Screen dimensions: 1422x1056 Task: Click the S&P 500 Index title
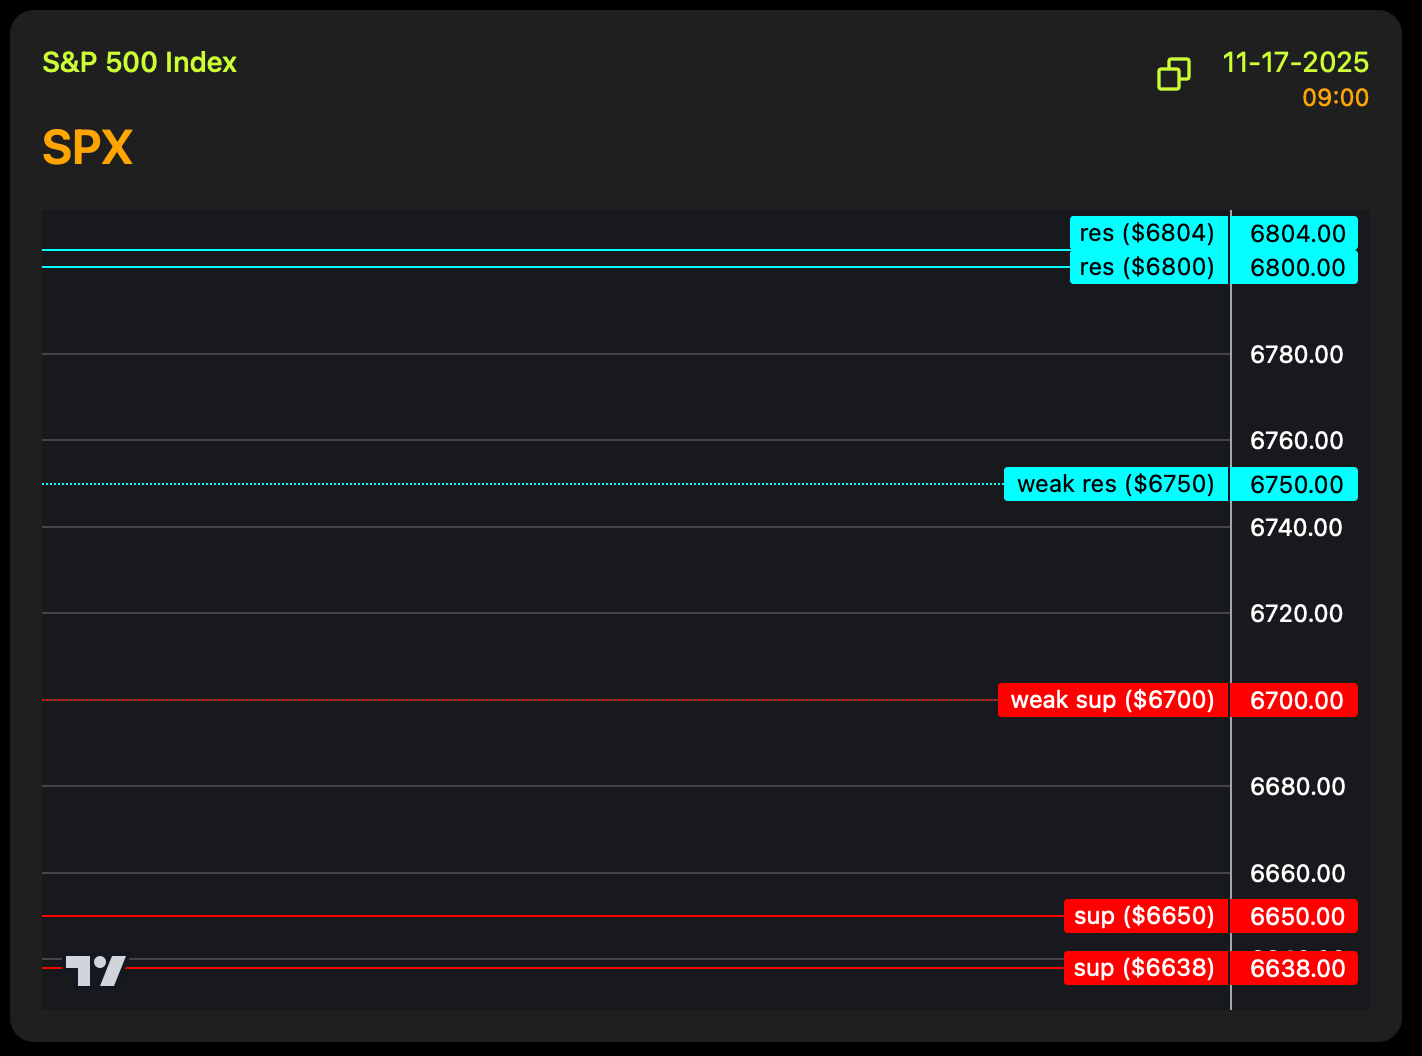pyautogui.click(x=139, y=62)
